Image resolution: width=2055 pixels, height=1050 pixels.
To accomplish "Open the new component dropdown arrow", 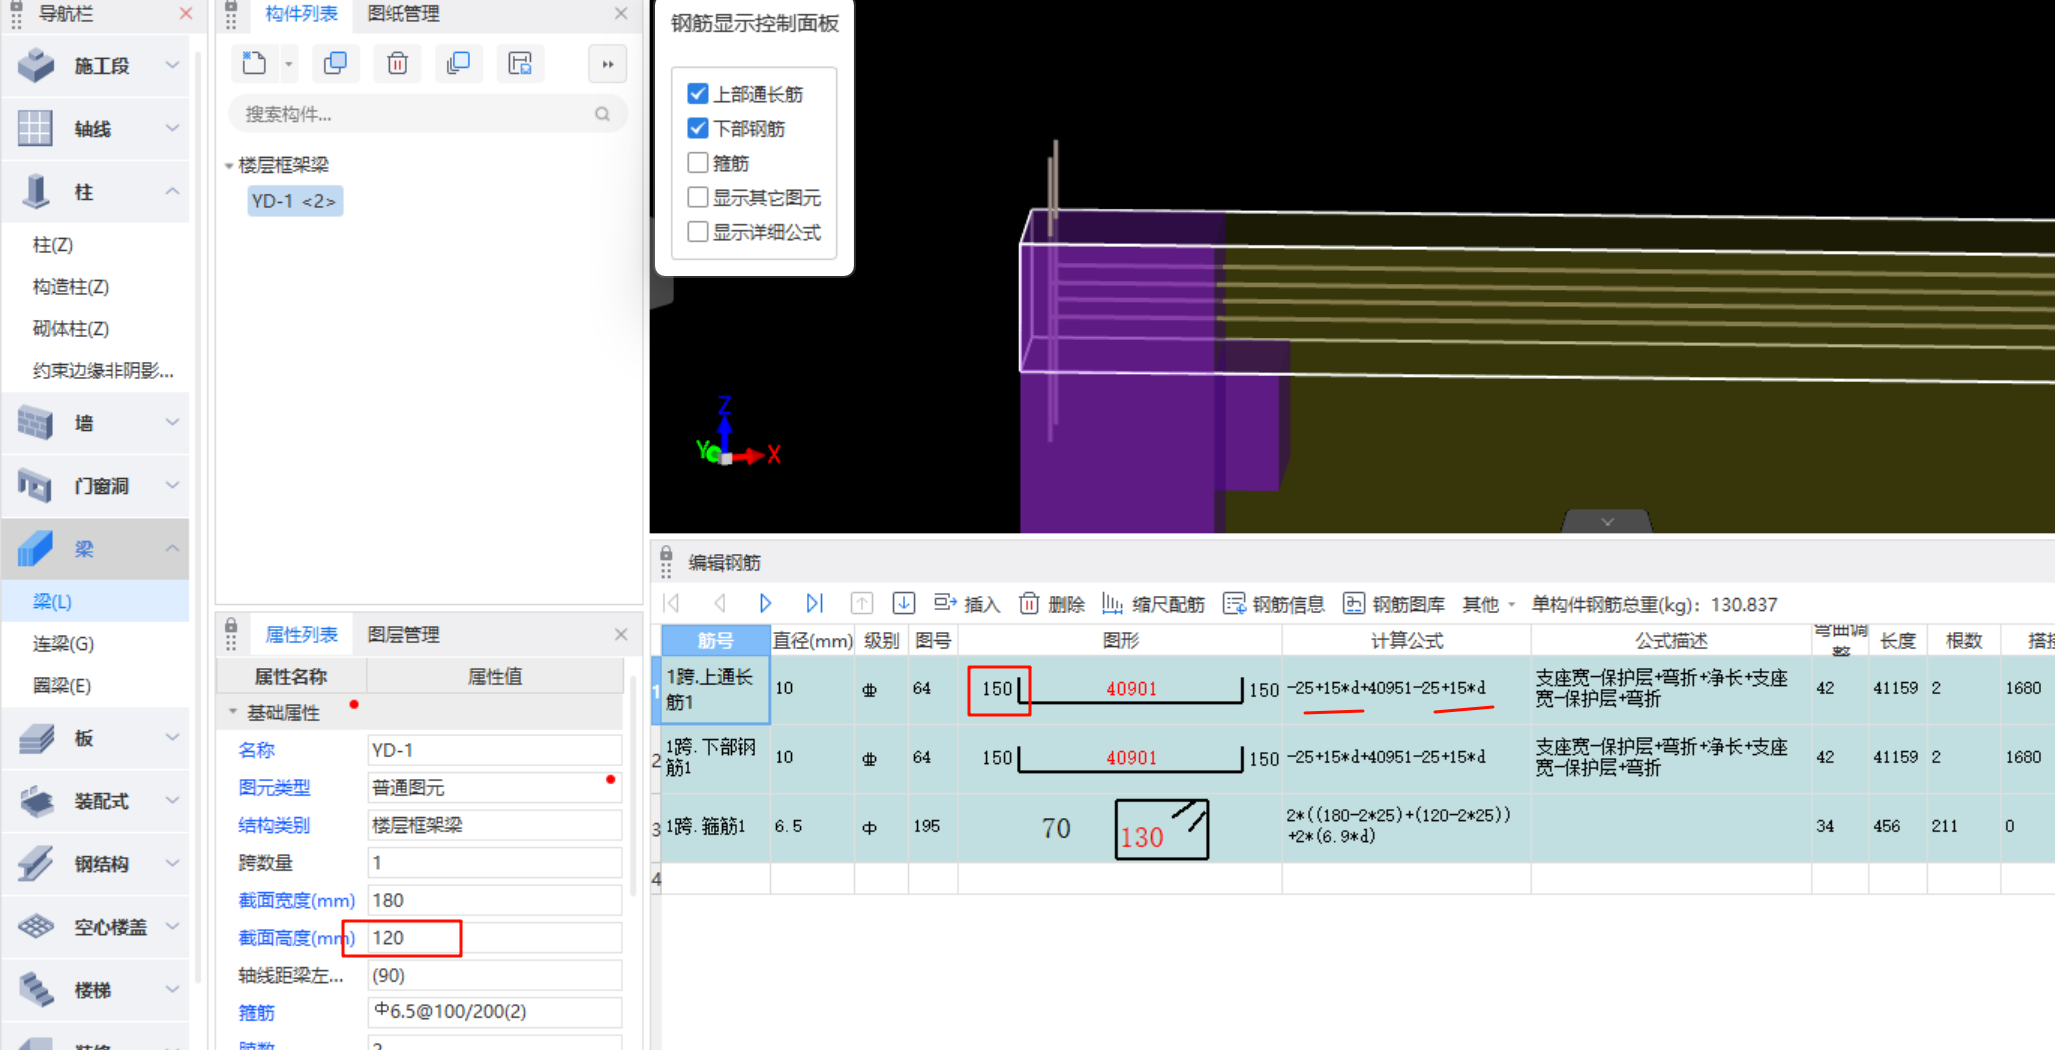I will 288,65.
